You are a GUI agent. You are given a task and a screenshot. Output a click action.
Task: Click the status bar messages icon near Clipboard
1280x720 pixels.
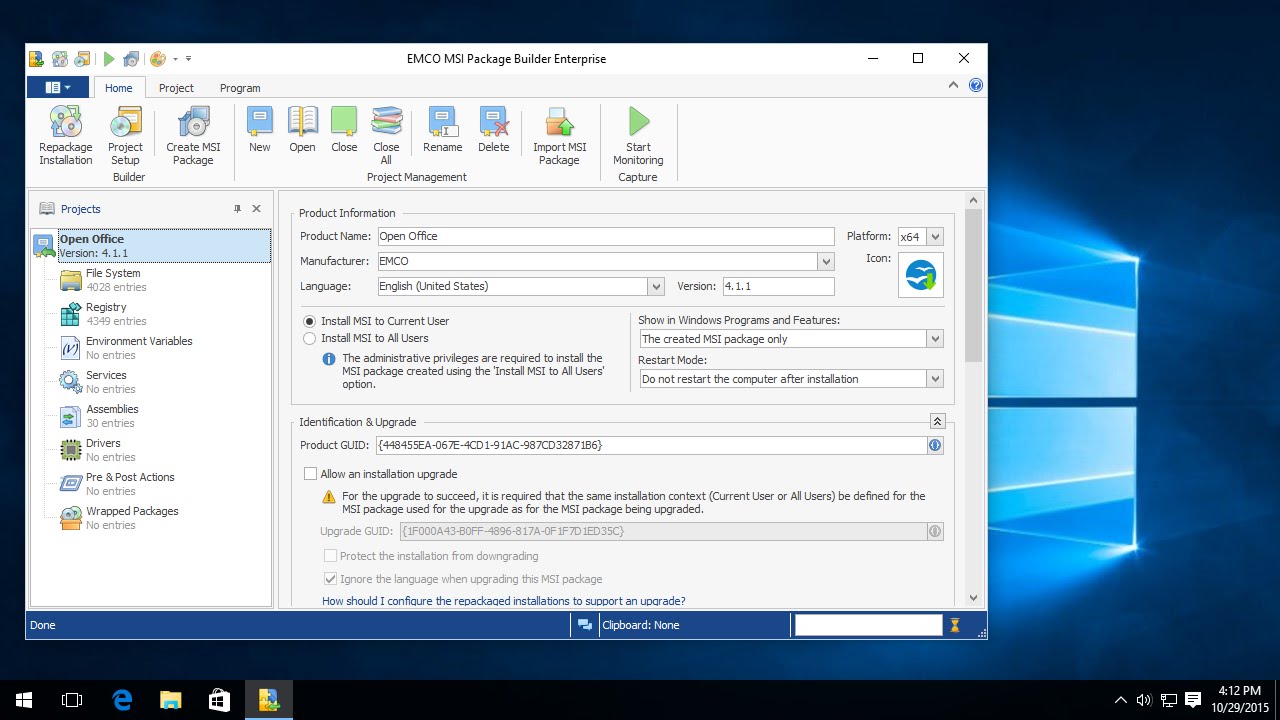click(585, 625)
